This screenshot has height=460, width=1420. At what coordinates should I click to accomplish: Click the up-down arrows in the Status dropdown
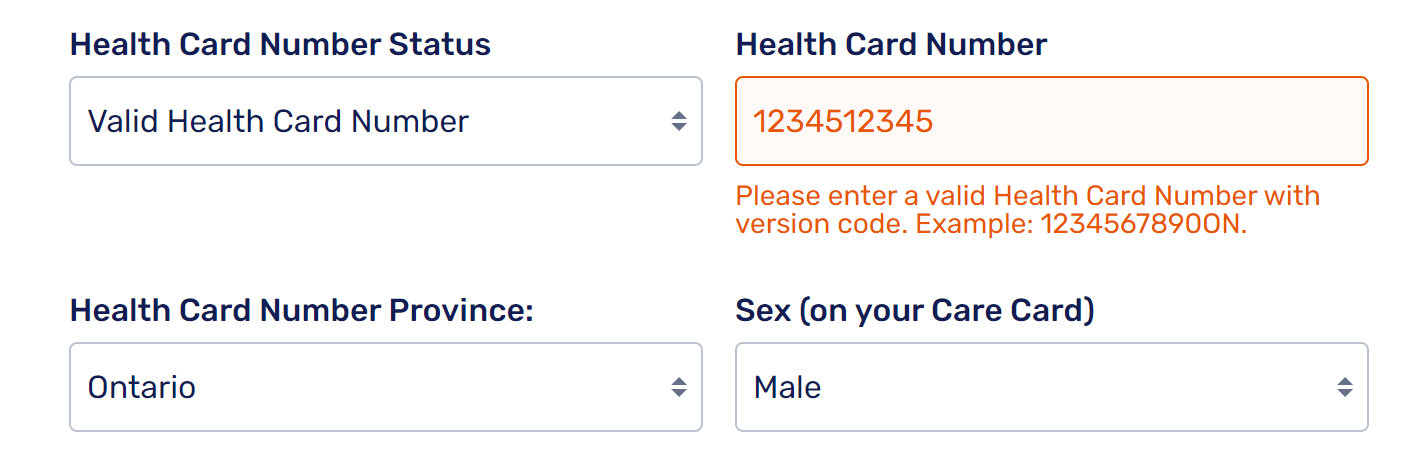click(679, 121)
